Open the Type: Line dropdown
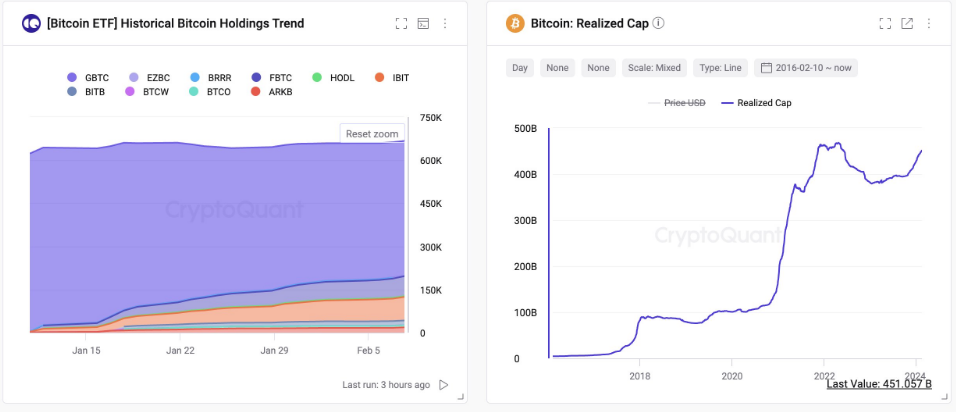Image resolution: width=956 pixels, height=412 pixels. tap(720, 68)
